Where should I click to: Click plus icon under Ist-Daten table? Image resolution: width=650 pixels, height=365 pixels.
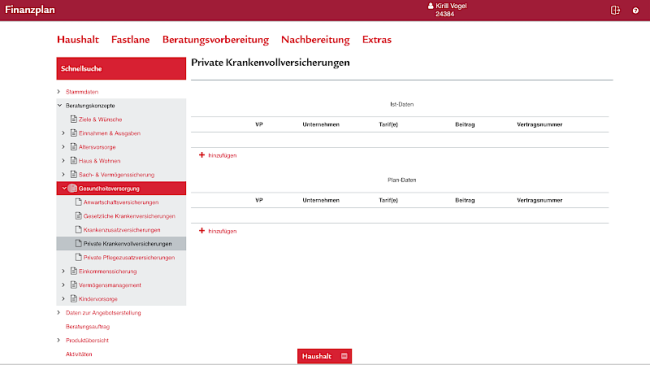pyautogui.click(x=202, y=155)
